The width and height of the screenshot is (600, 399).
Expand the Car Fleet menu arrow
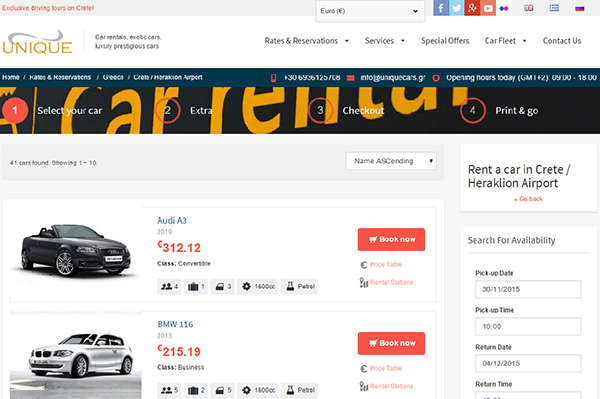(x=524, y=41)
